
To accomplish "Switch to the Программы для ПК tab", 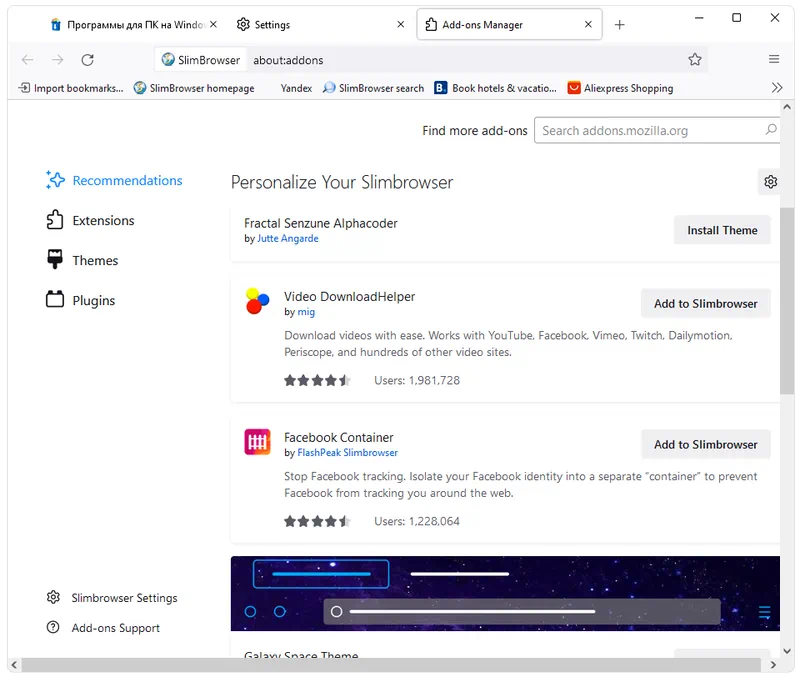I will tap(132, 24).
